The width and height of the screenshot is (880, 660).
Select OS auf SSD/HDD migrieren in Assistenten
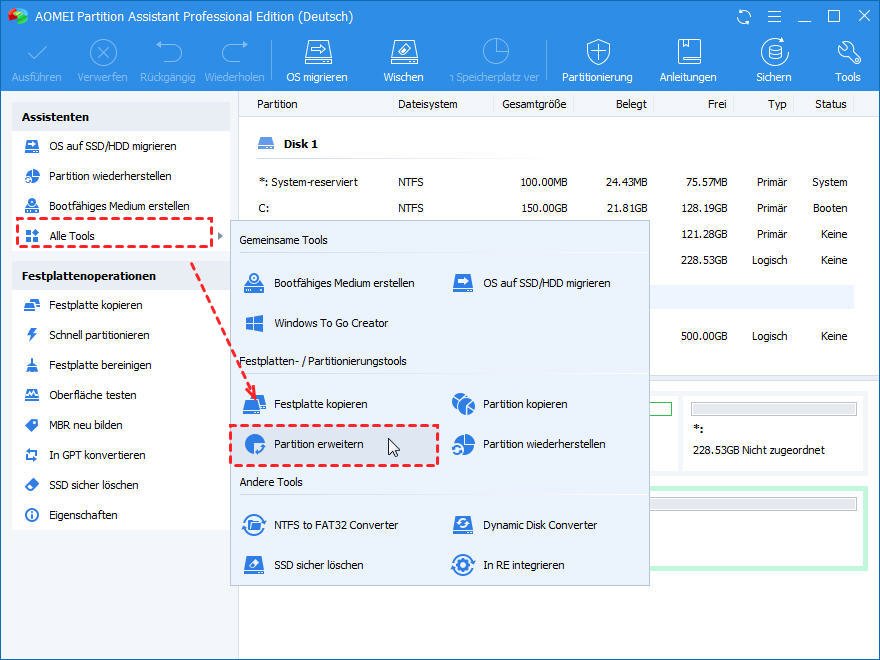point(112,146)
